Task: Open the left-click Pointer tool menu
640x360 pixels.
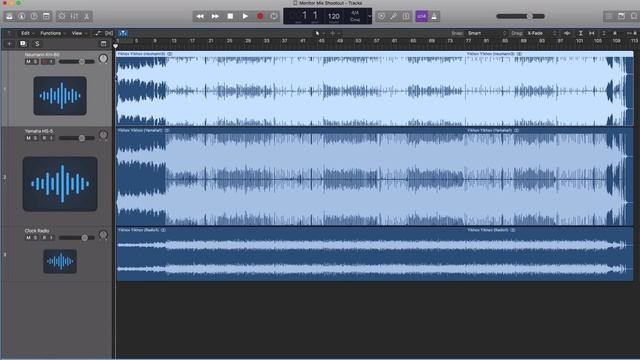Action: click(x=319, y=33)
